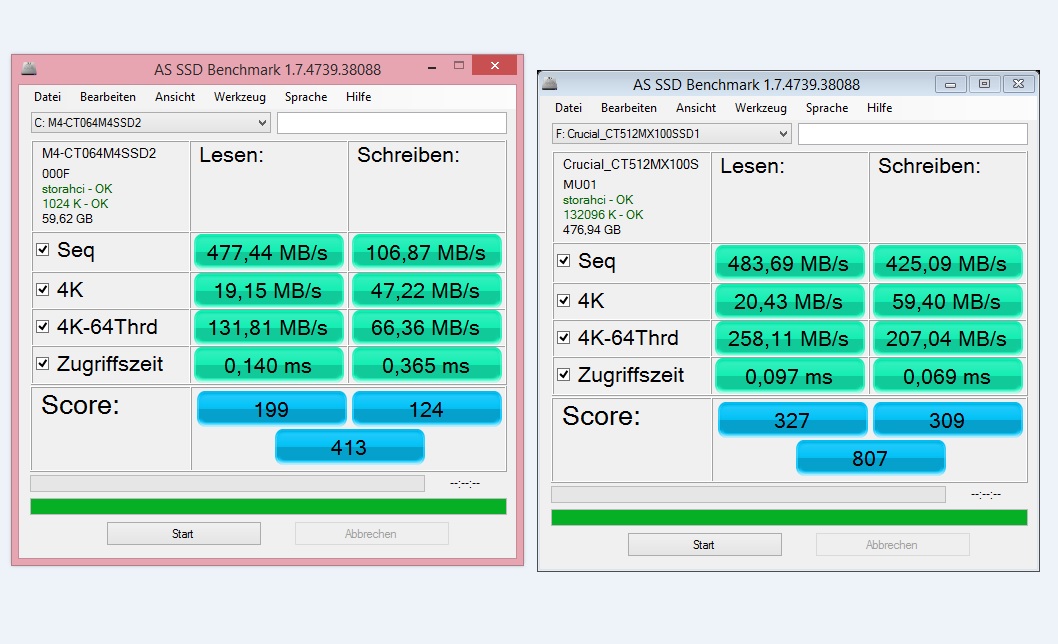Click empty text field beside M4 drive dropdown
1058x644 pixels.
391,123
